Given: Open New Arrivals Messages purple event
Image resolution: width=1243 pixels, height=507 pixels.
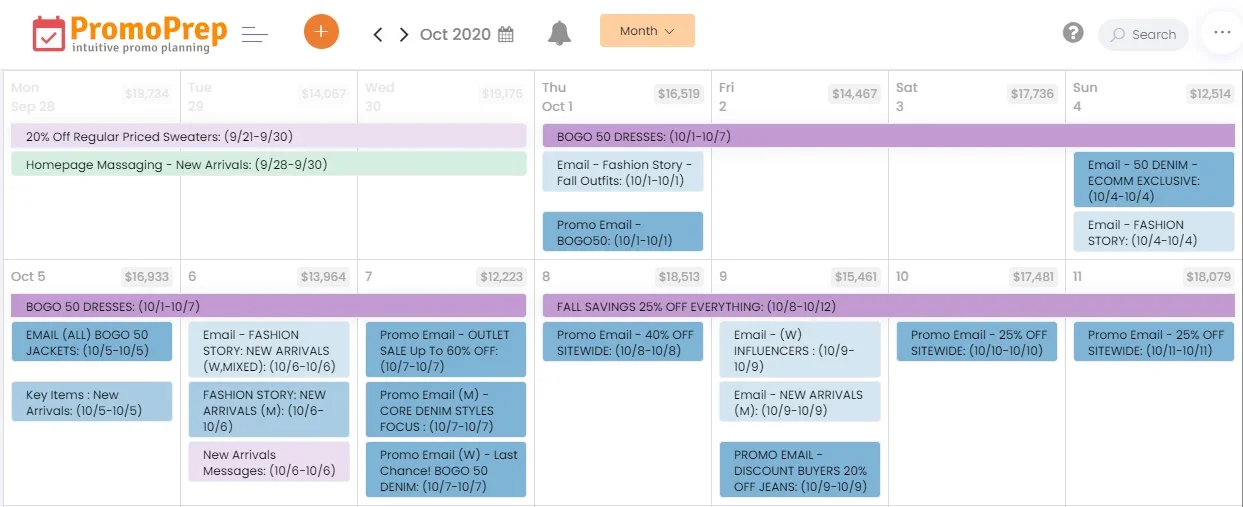Looking at the screenshot, I should 268,462.
